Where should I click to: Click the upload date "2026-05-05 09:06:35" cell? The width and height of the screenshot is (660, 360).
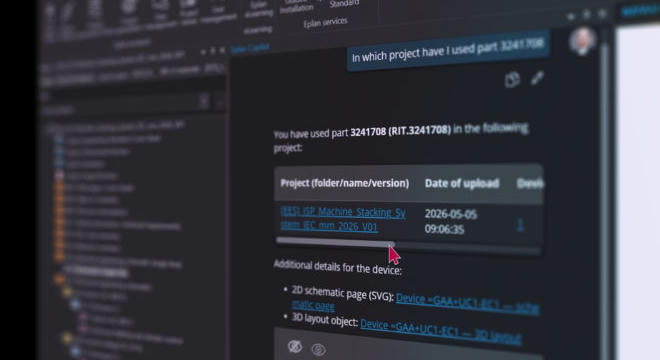pyautogui.click(x=451, y=221)
